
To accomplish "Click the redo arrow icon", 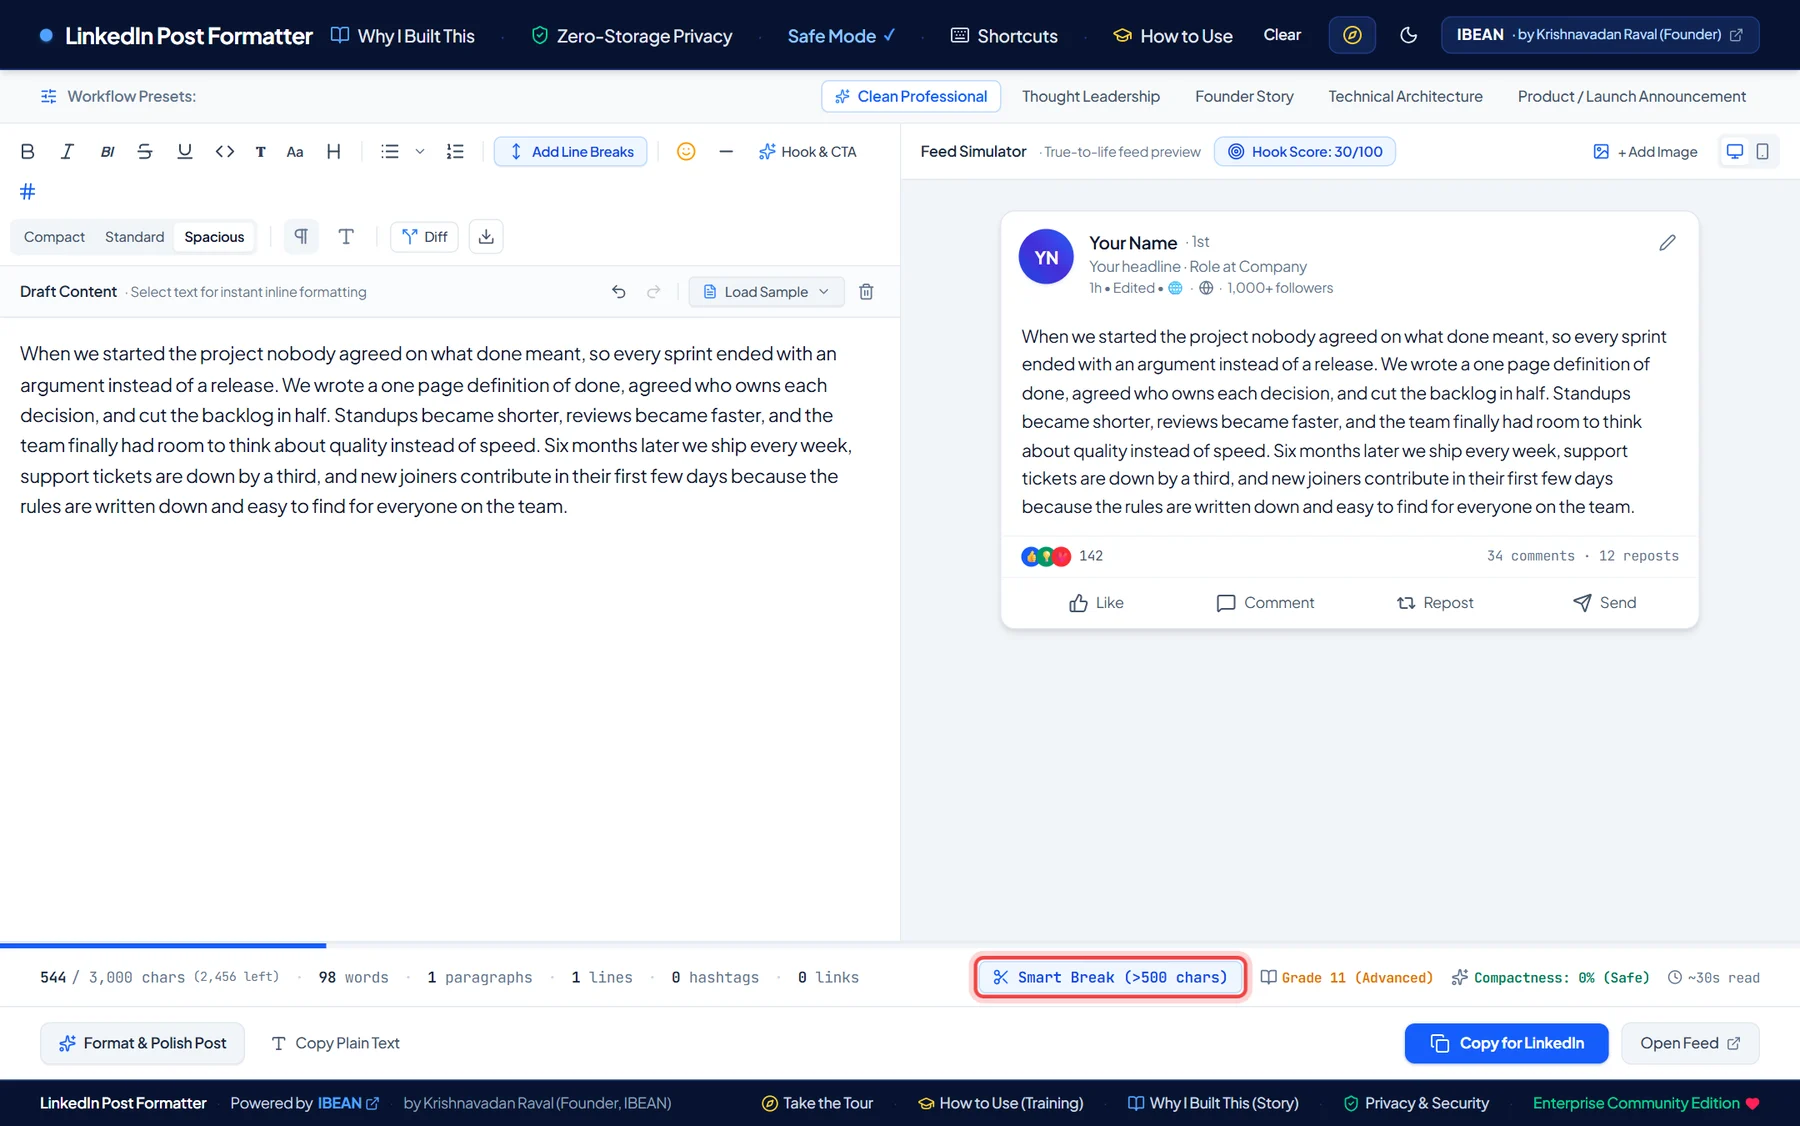I will tap(654, 292).
